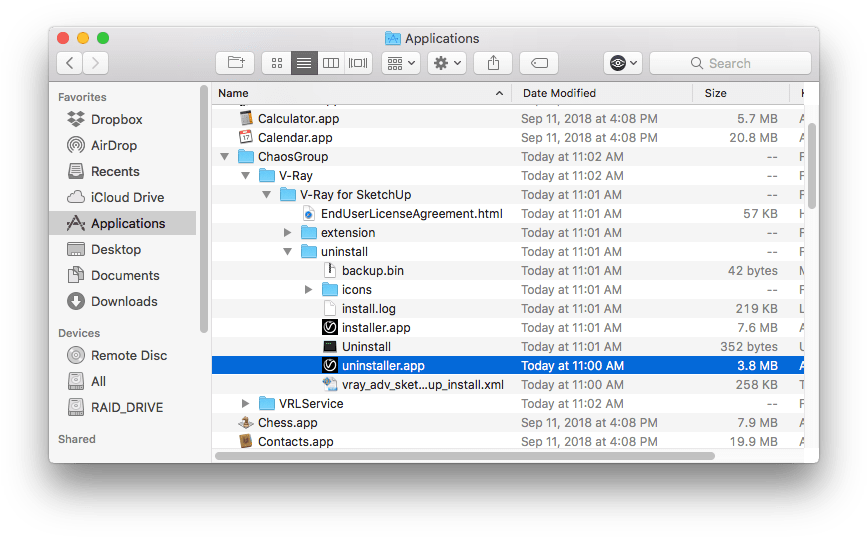The height and width of the screenshot is (537, 867).
Task: Sort by Name column header
Action: pyautogui.click(x=362, y=93)
